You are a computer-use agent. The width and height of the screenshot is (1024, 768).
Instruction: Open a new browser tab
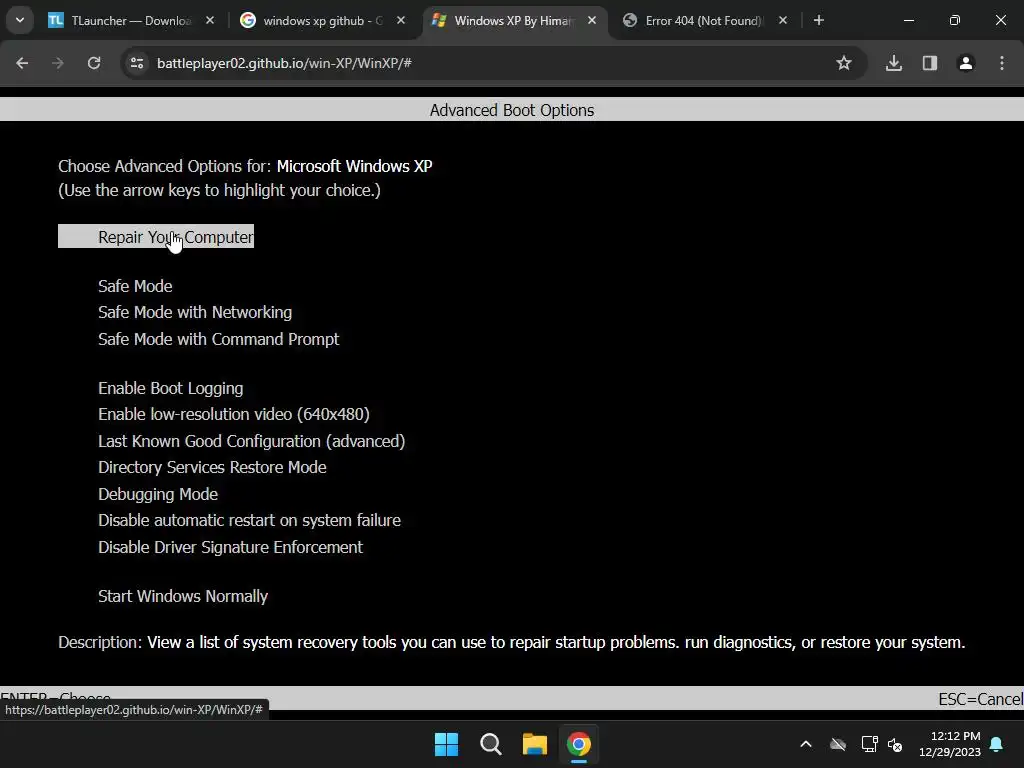click(x=819, y=21)
